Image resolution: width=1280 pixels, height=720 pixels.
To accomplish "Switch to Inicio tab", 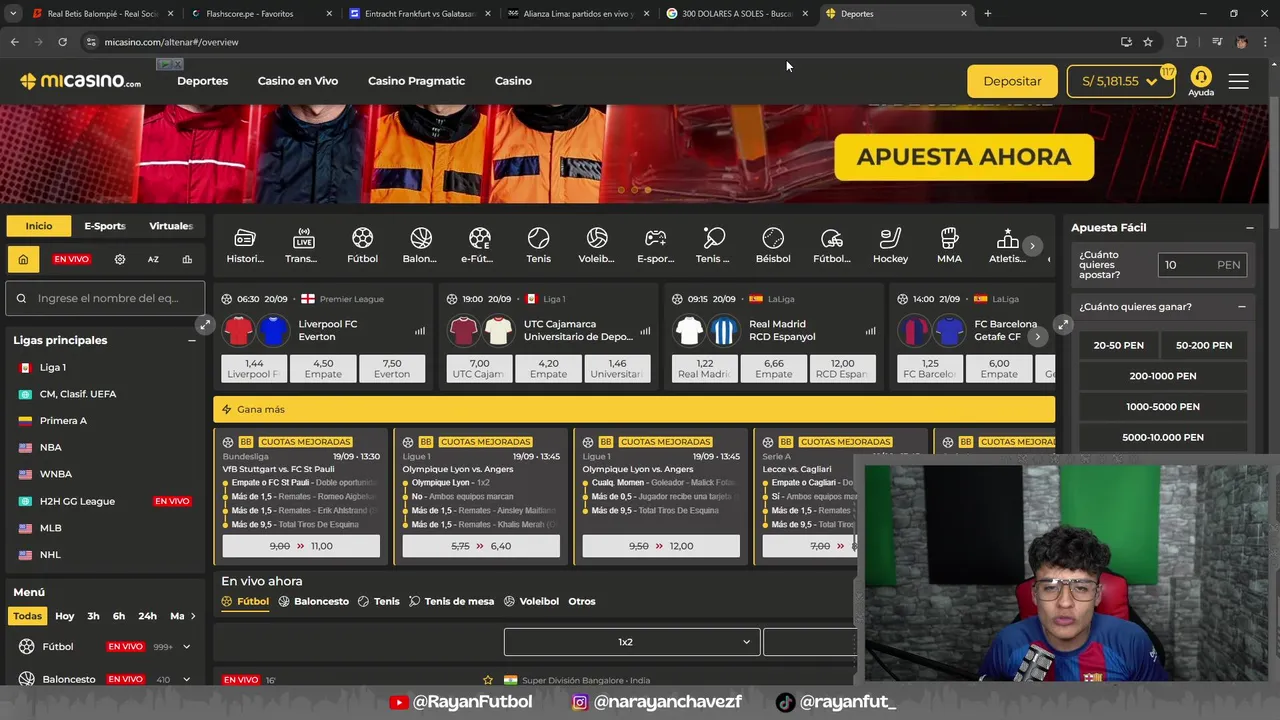I will (x=39, y=226).
